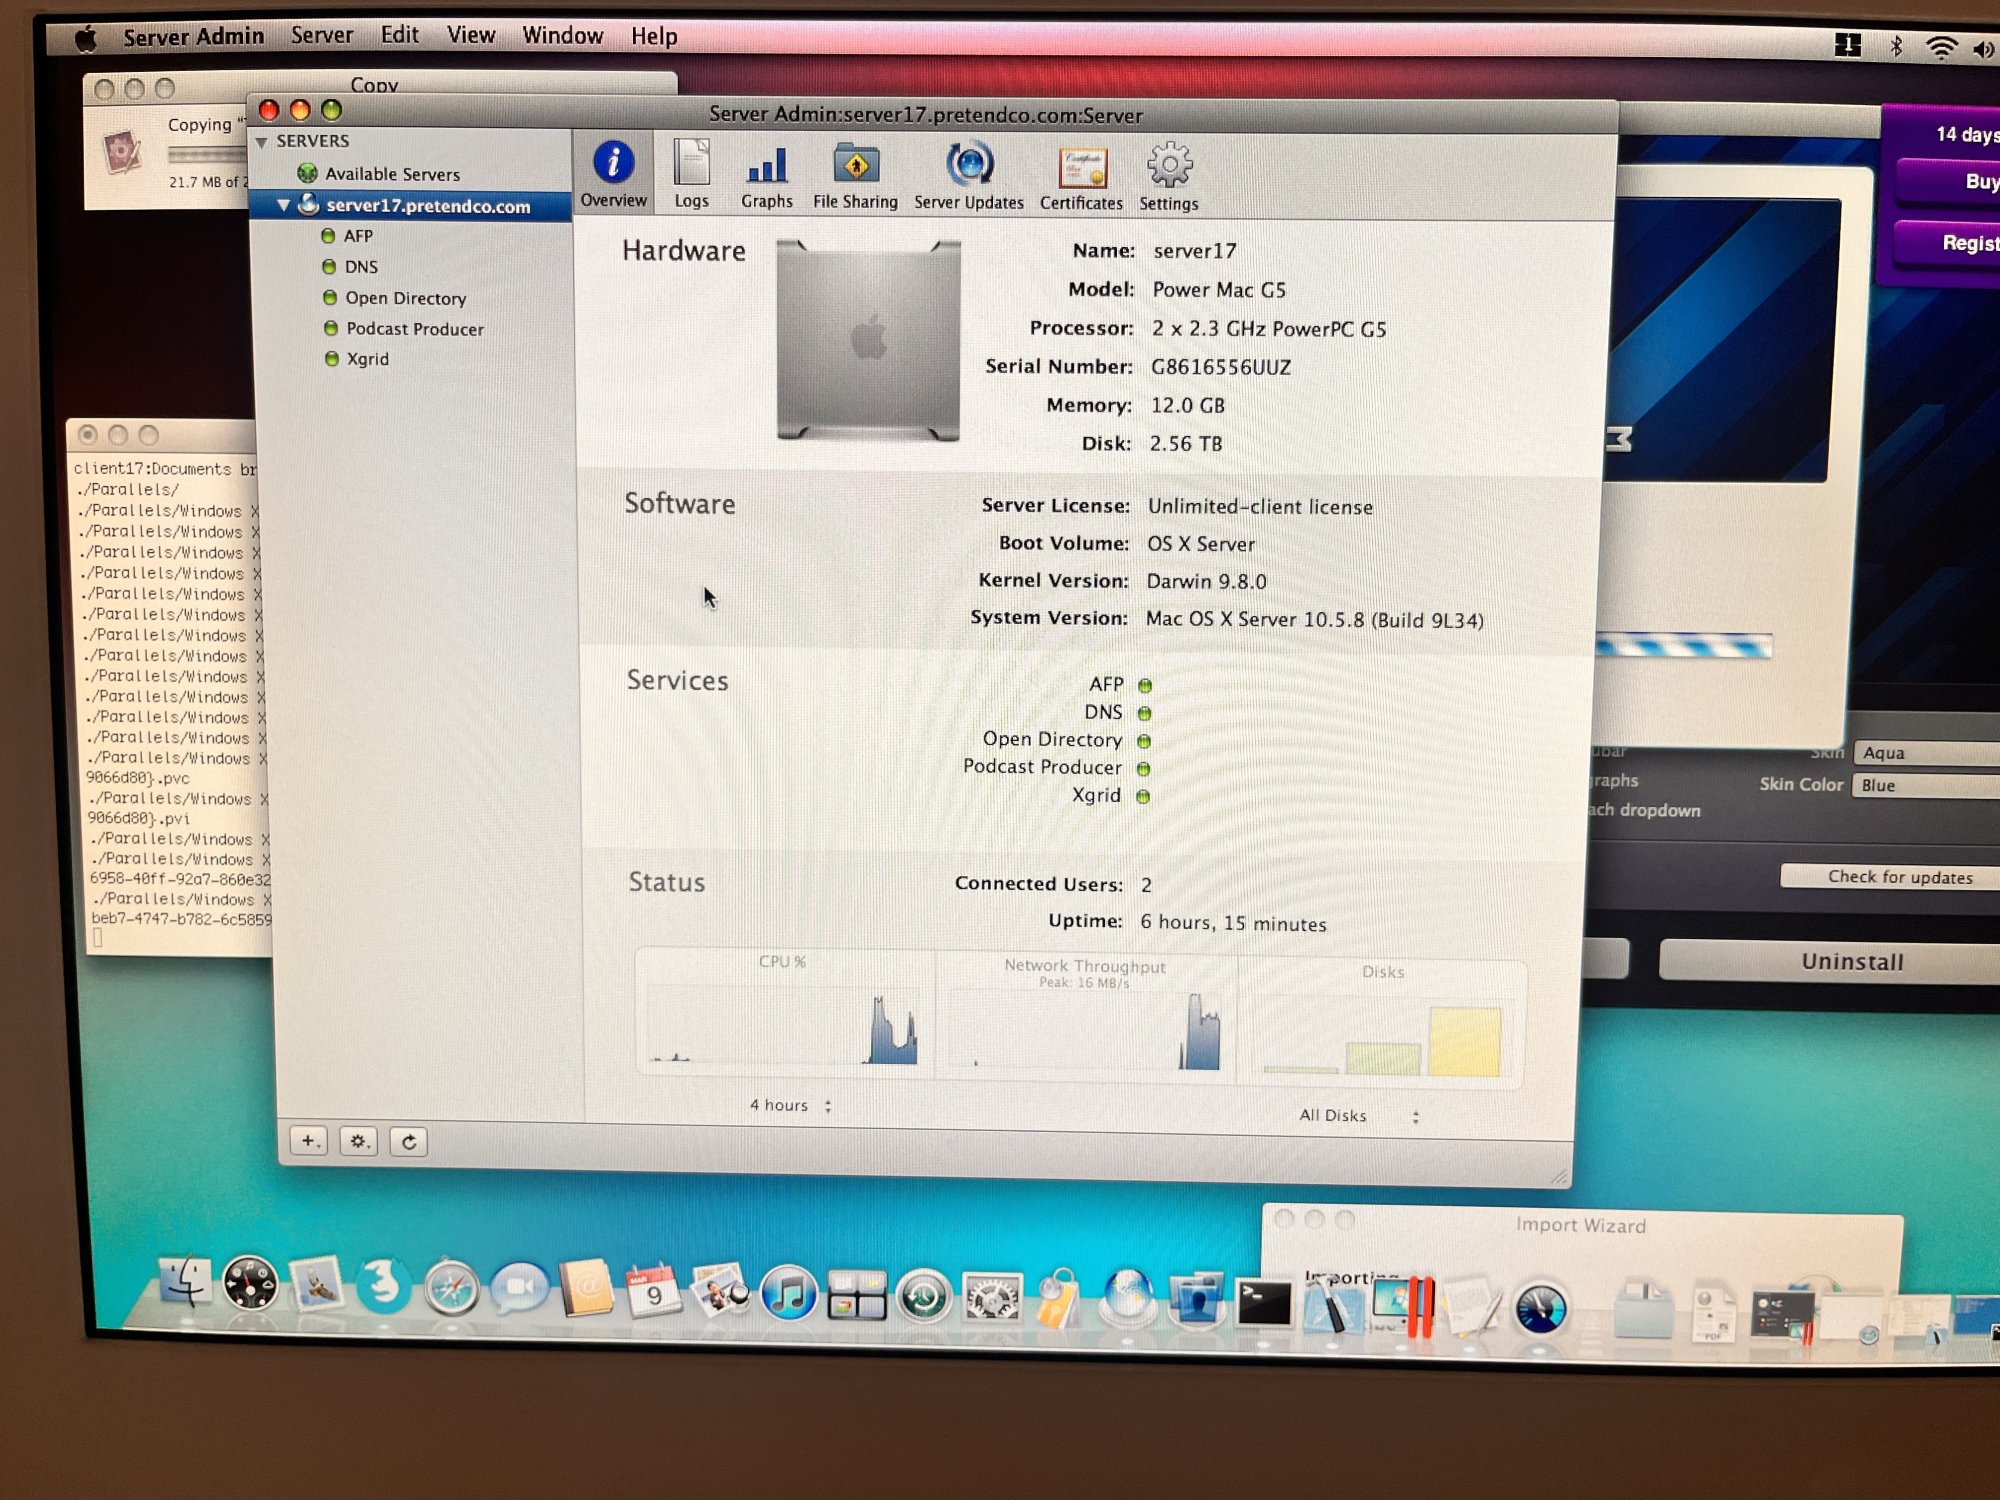Collapse the SERVERS disclosure triangle
Image resolution: width=2000 pixels, height=1500 pixels.
[262, 142]
